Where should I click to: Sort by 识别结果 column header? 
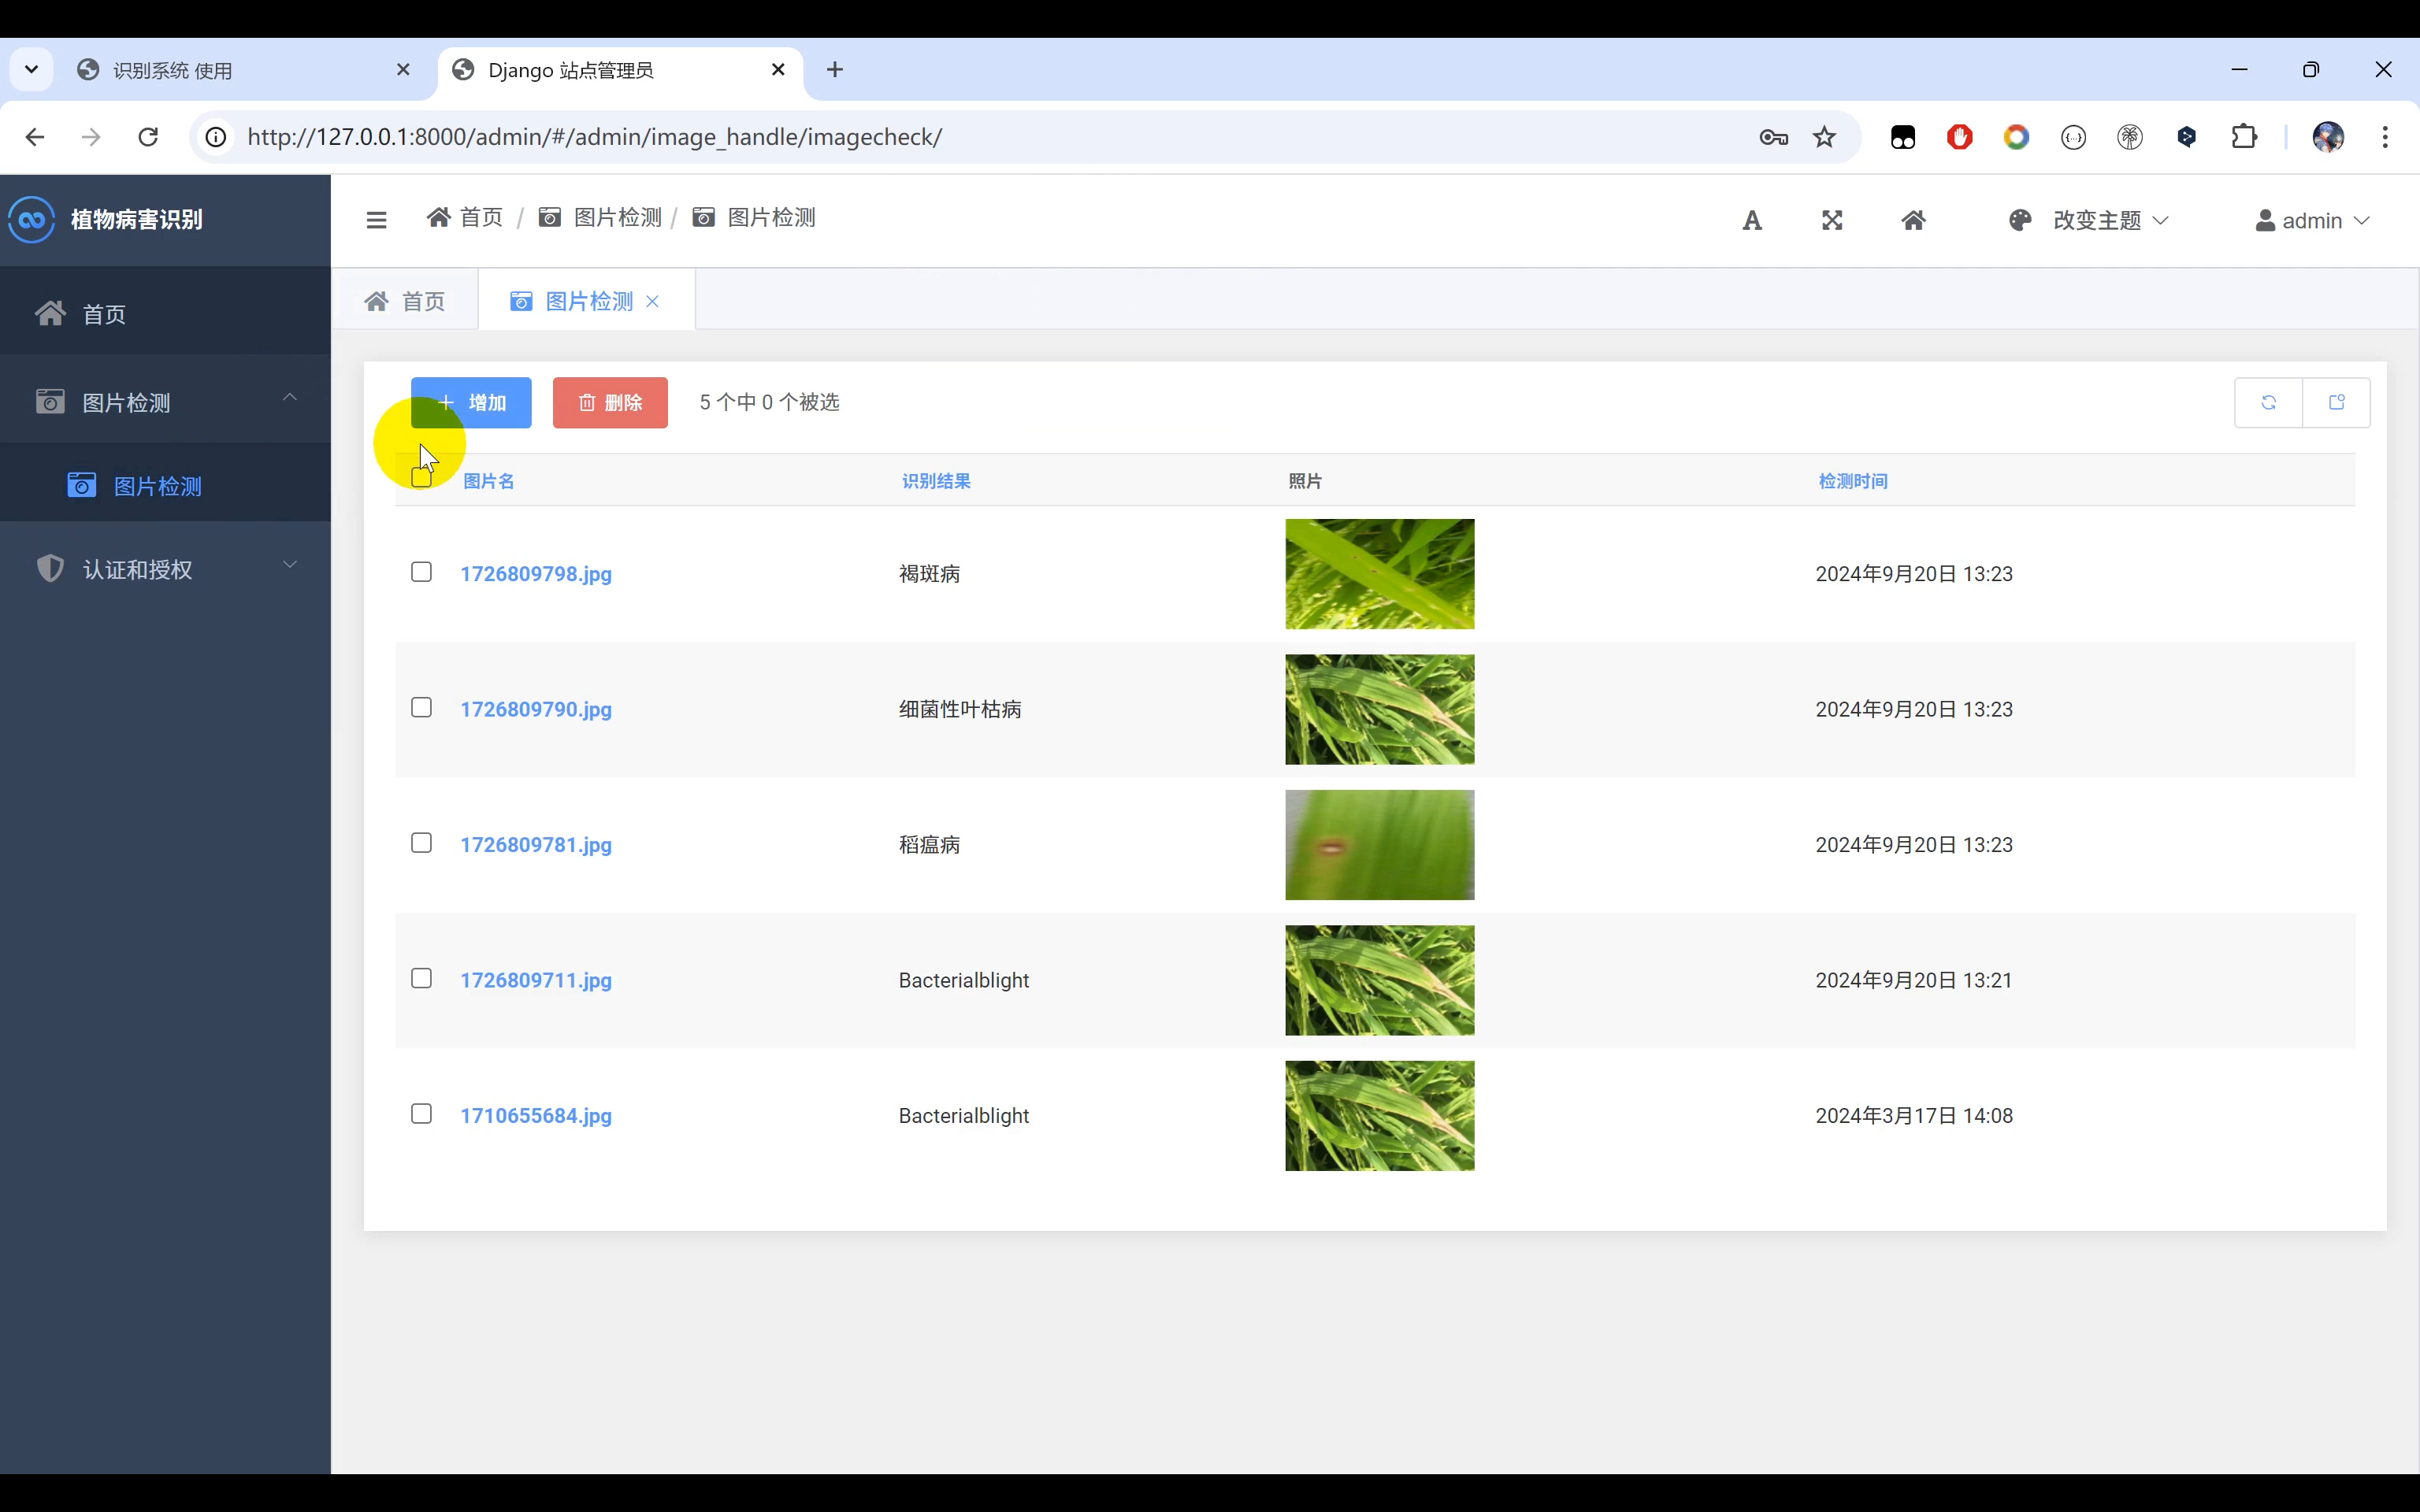pyautogui.click(x=936, y=481)
